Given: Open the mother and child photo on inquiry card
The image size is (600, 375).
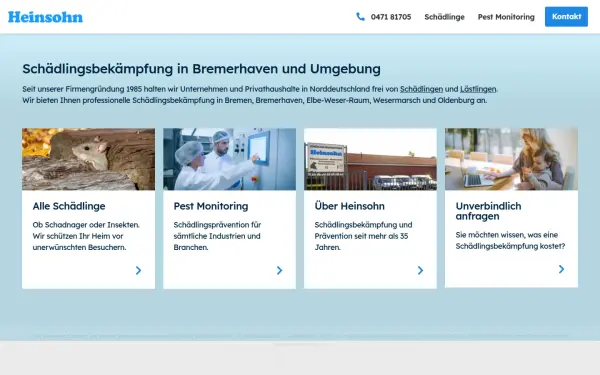Looking at the screenshot, I should [511, 159].
